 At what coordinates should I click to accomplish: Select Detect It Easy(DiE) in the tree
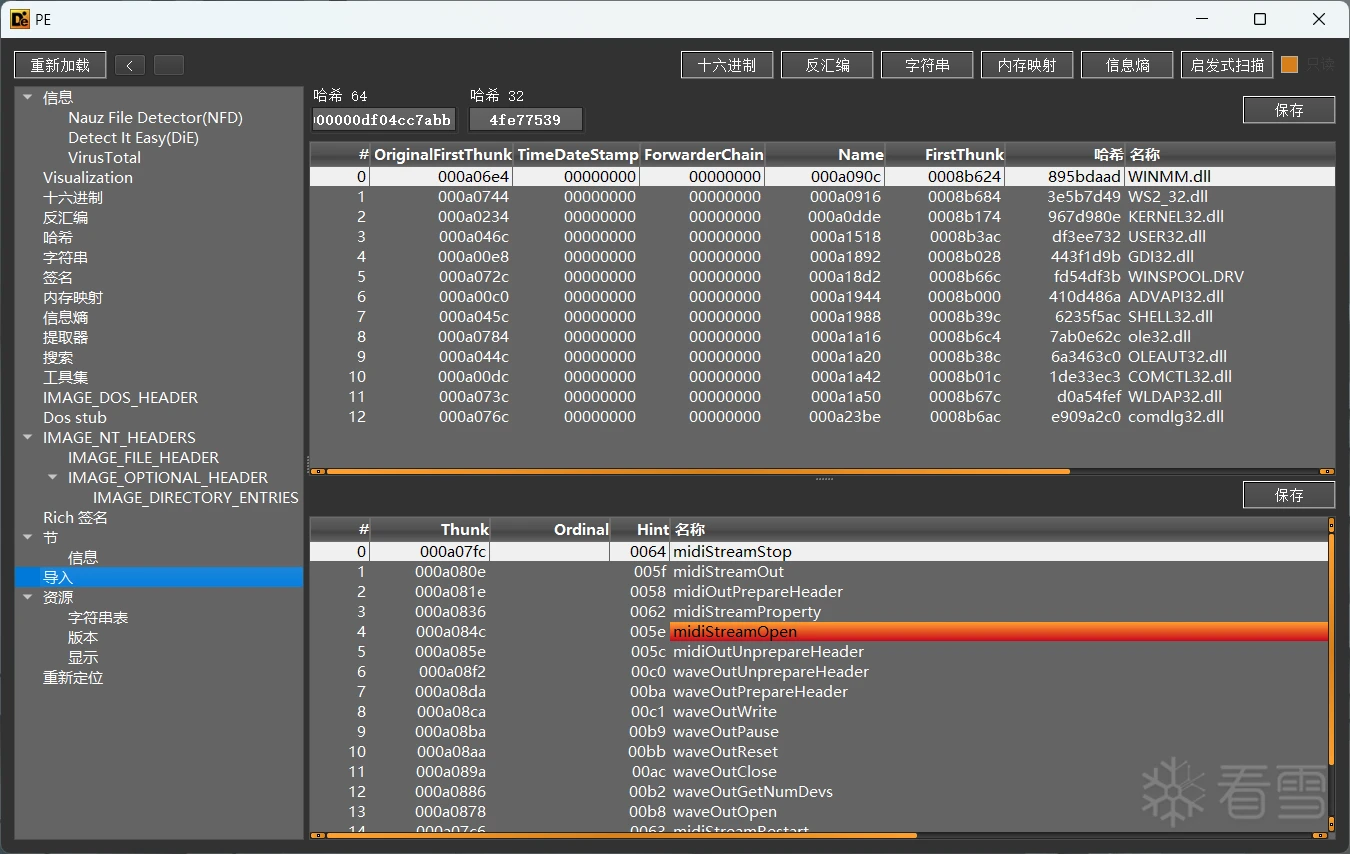(133, 137)
